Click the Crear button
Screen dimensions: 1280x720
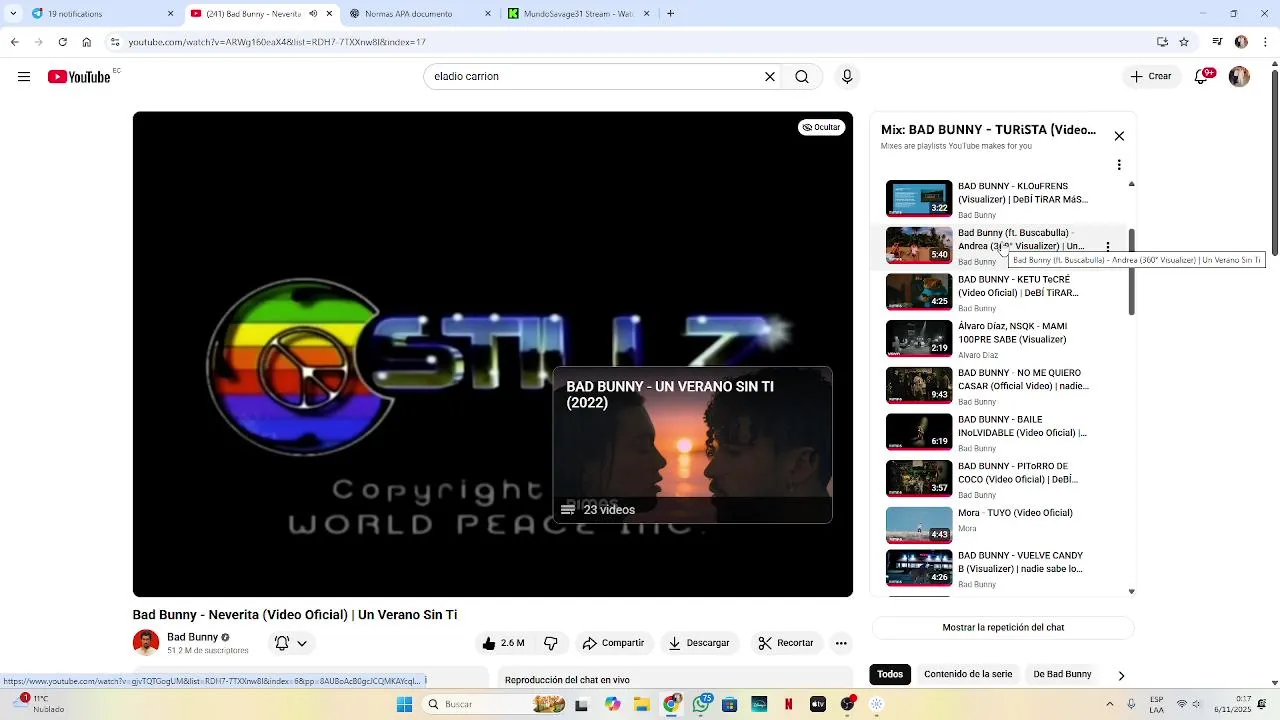point(1151,77)
